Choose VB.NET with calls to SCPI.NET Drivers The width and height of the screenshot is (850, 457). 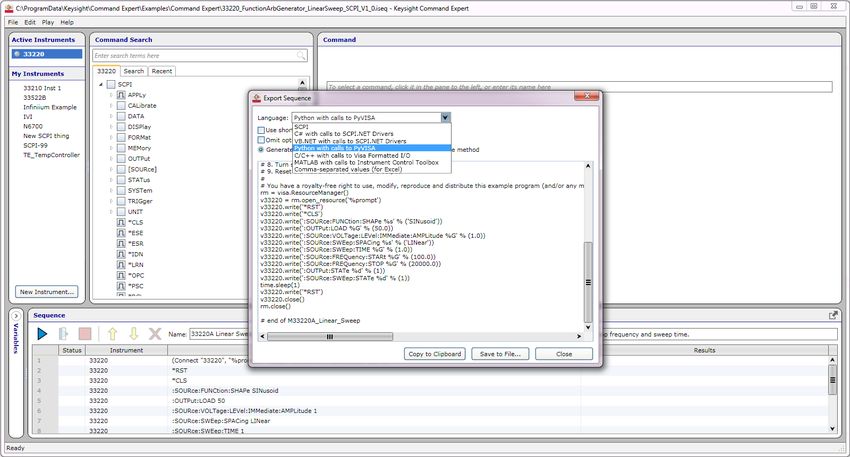[x=372, y=141]
